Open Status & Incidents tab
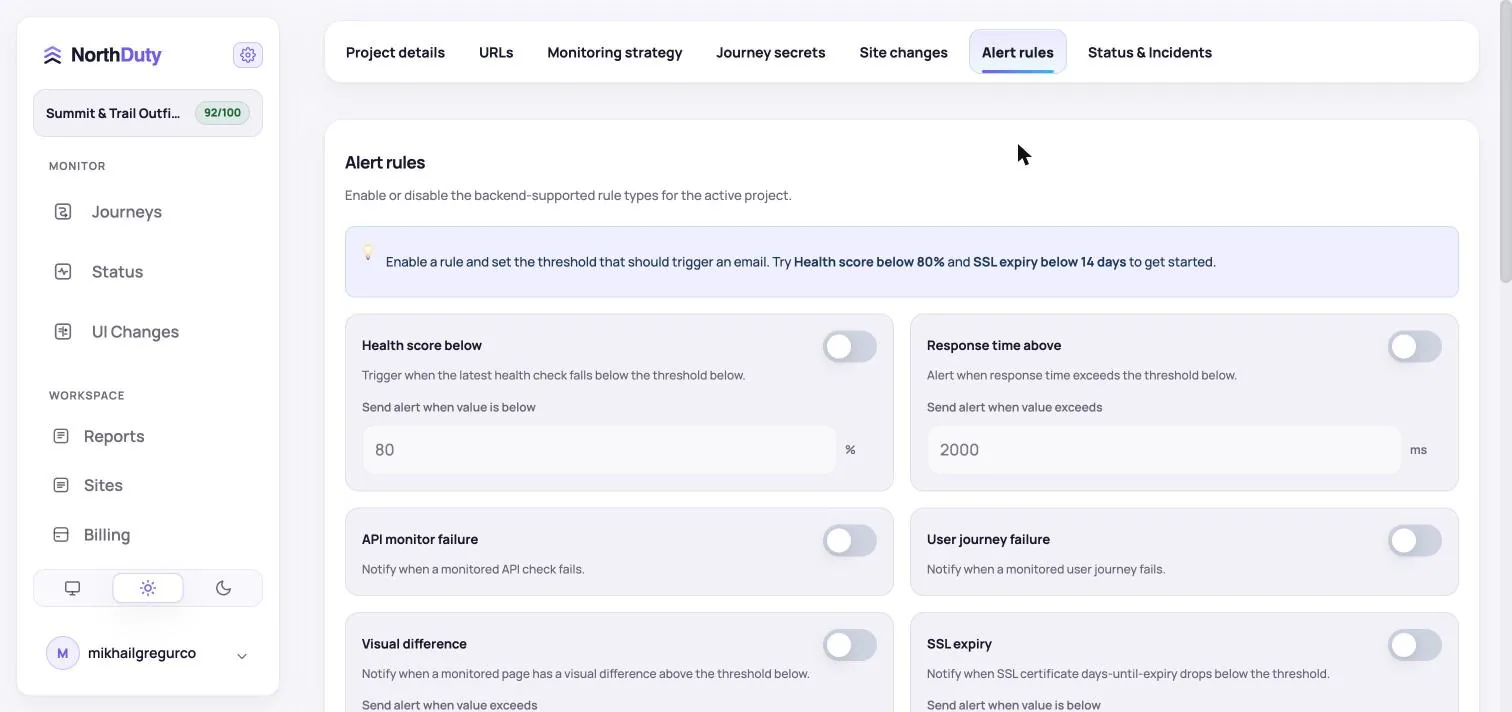The height and width of the screenshot is (712, 1512). pos(1150,52)
